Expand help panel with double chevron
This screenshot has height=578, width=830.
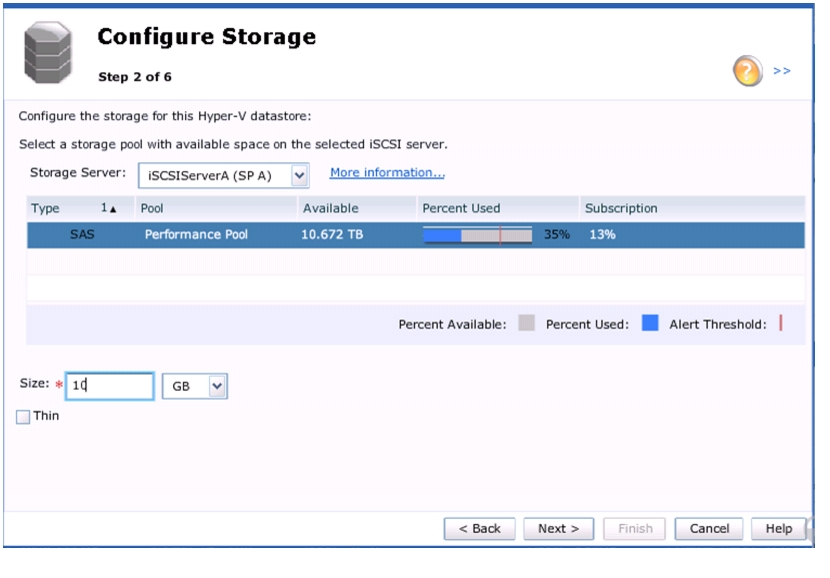781,71
